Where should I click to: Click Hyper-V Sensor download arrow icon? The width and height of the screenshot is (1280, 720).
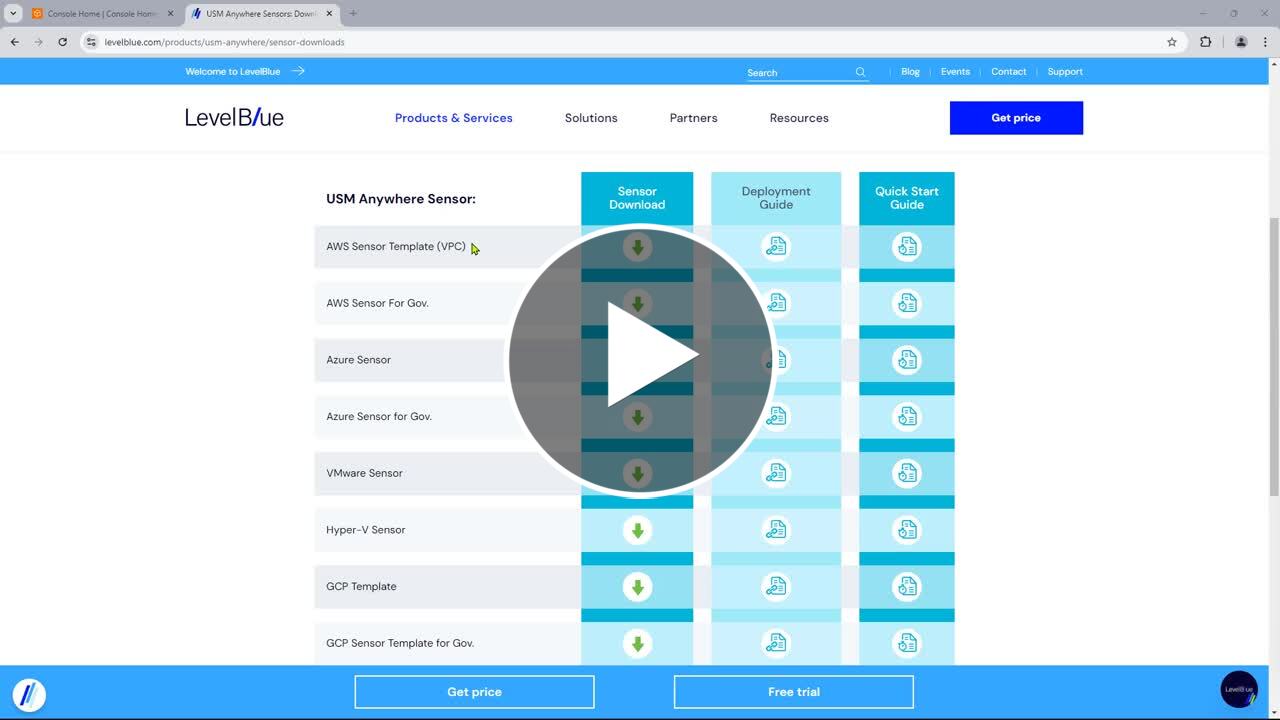637,530
